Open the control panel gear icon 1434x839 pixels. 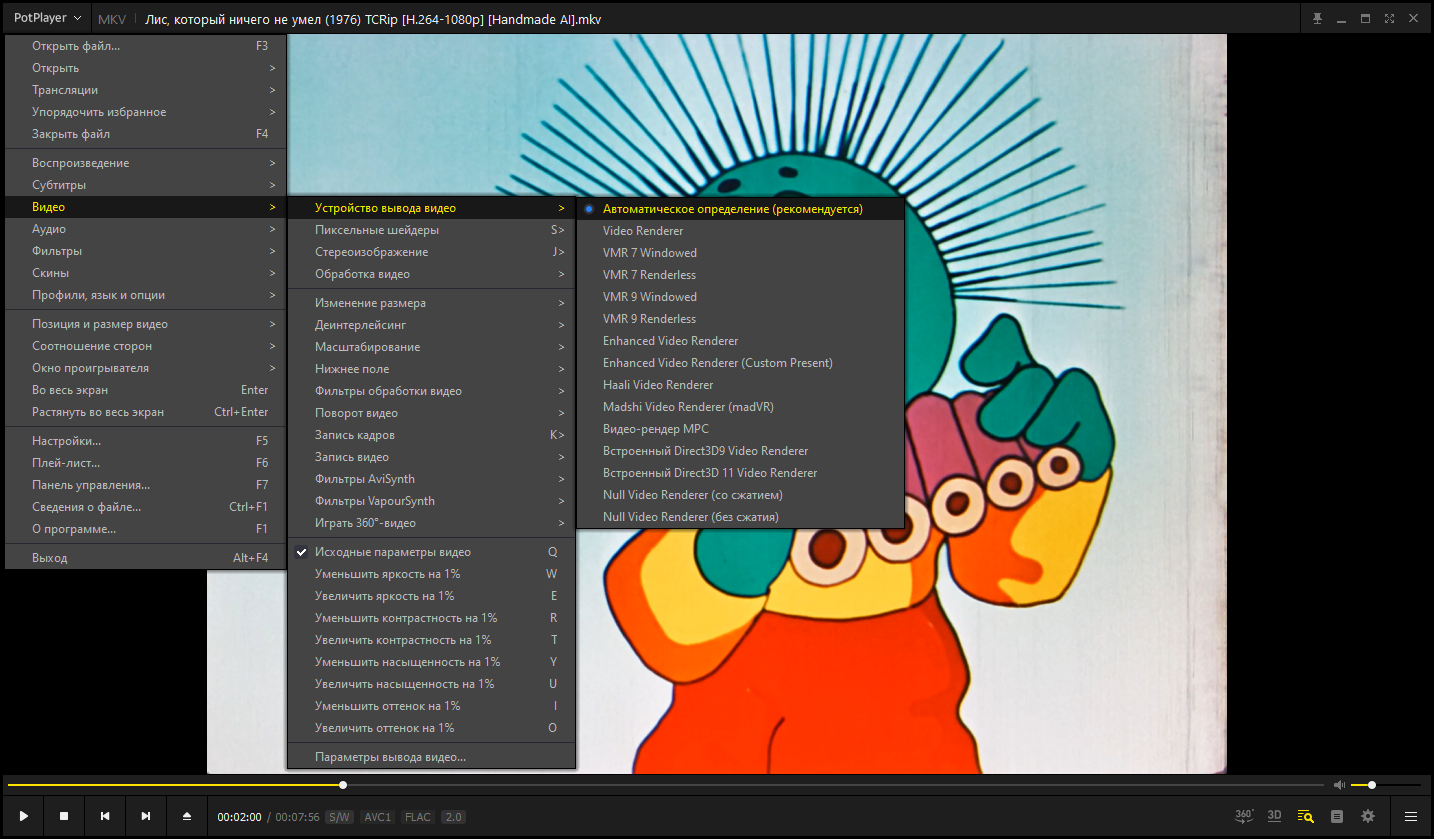point(1368,816)
